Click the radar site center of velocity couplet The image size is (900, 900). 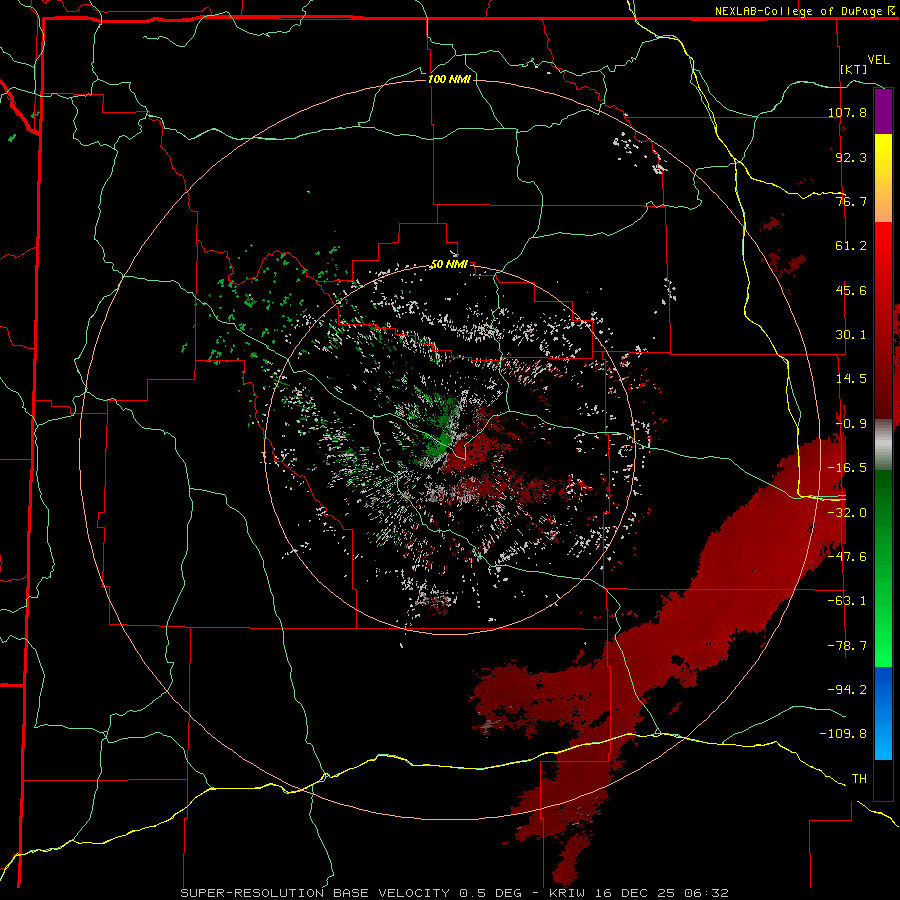pos(450,449)
